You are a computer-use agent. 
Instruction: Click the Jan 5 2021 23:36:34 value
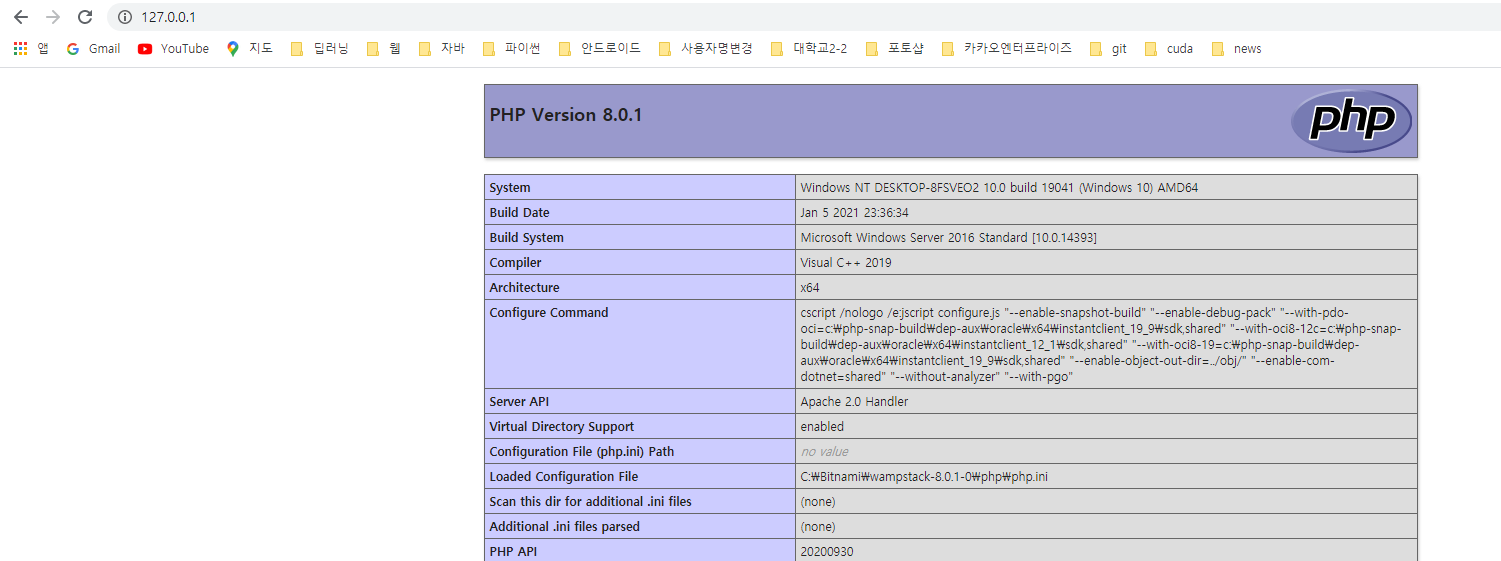[855, 213]
